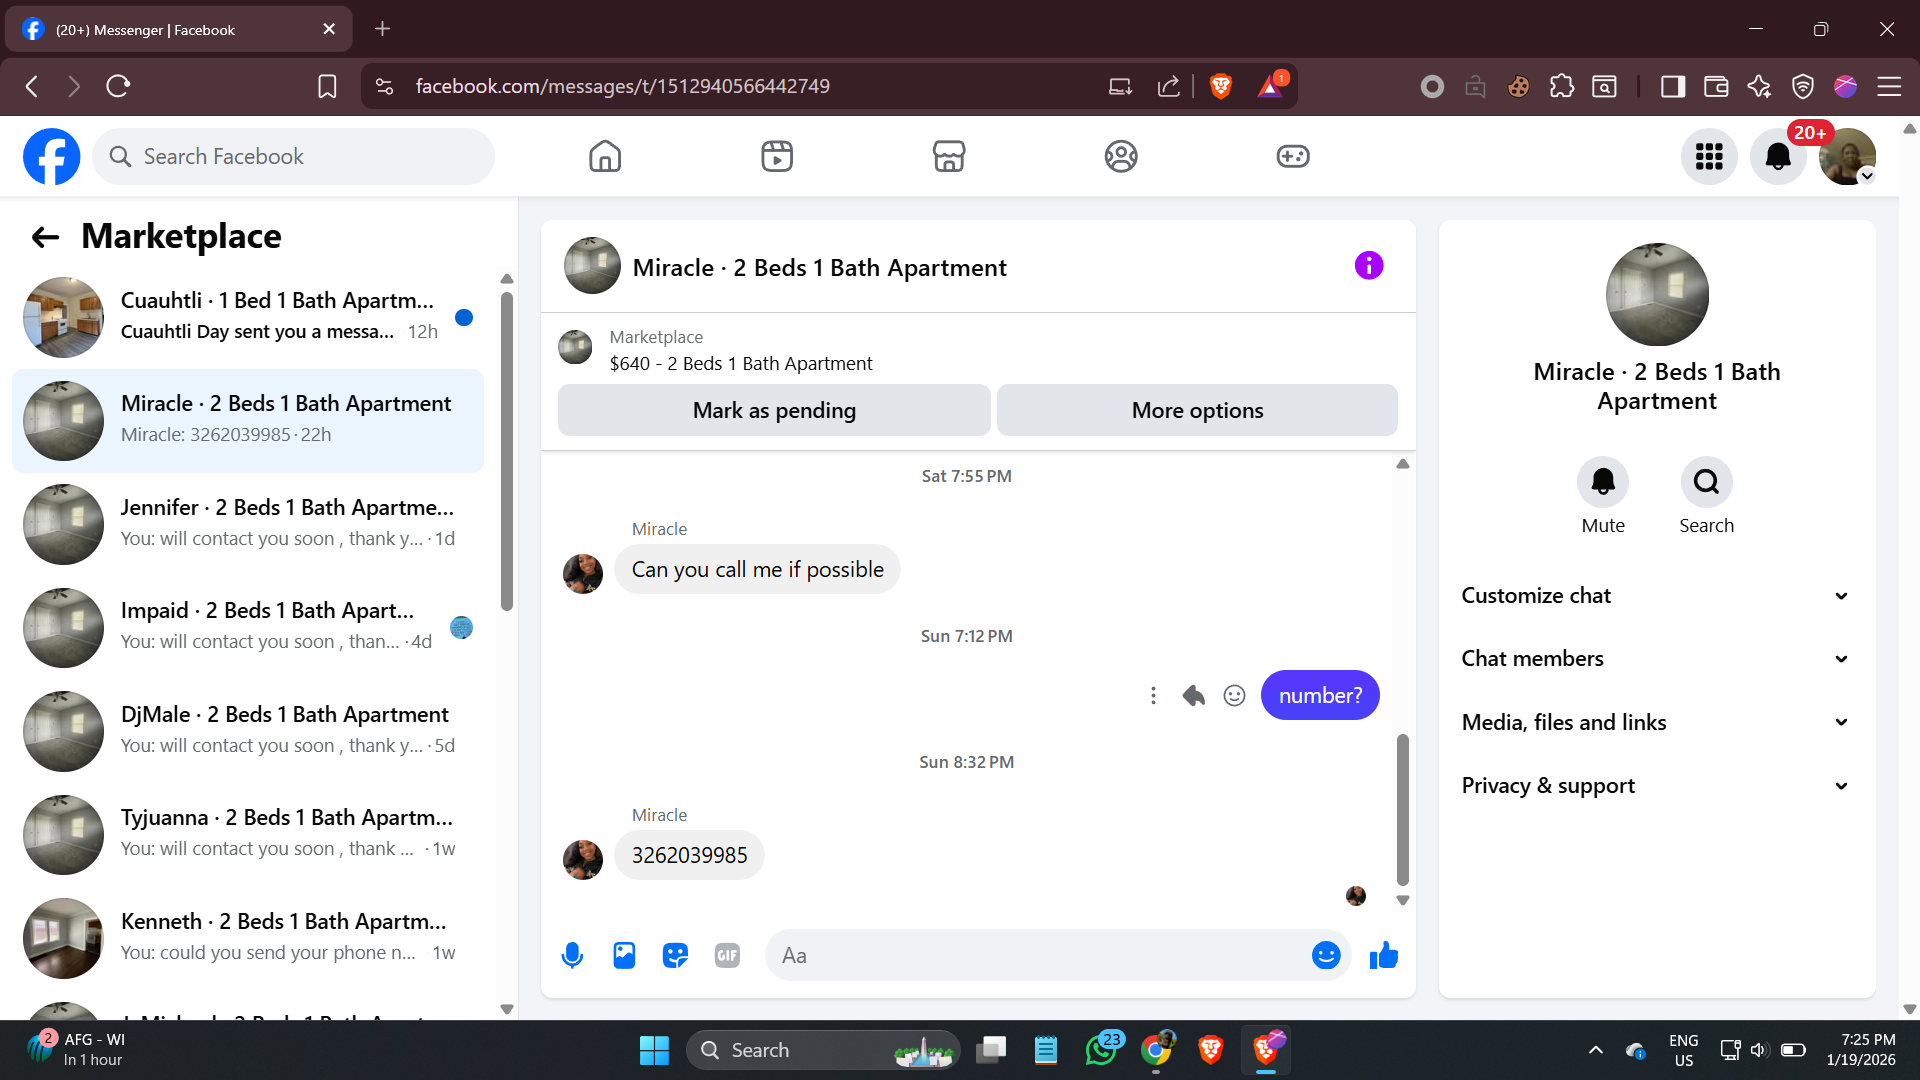1920x1080 pixels.
Task: Click the conversation list scrollbar
Action: click(x=507, y=450)
